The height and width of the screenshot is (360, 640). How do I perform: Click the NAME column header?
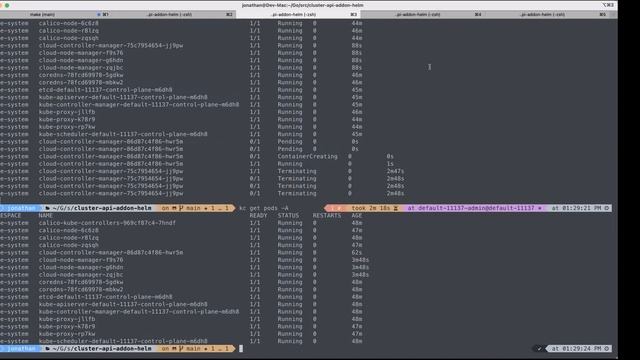pyautogui.click(x=46, y=216)
